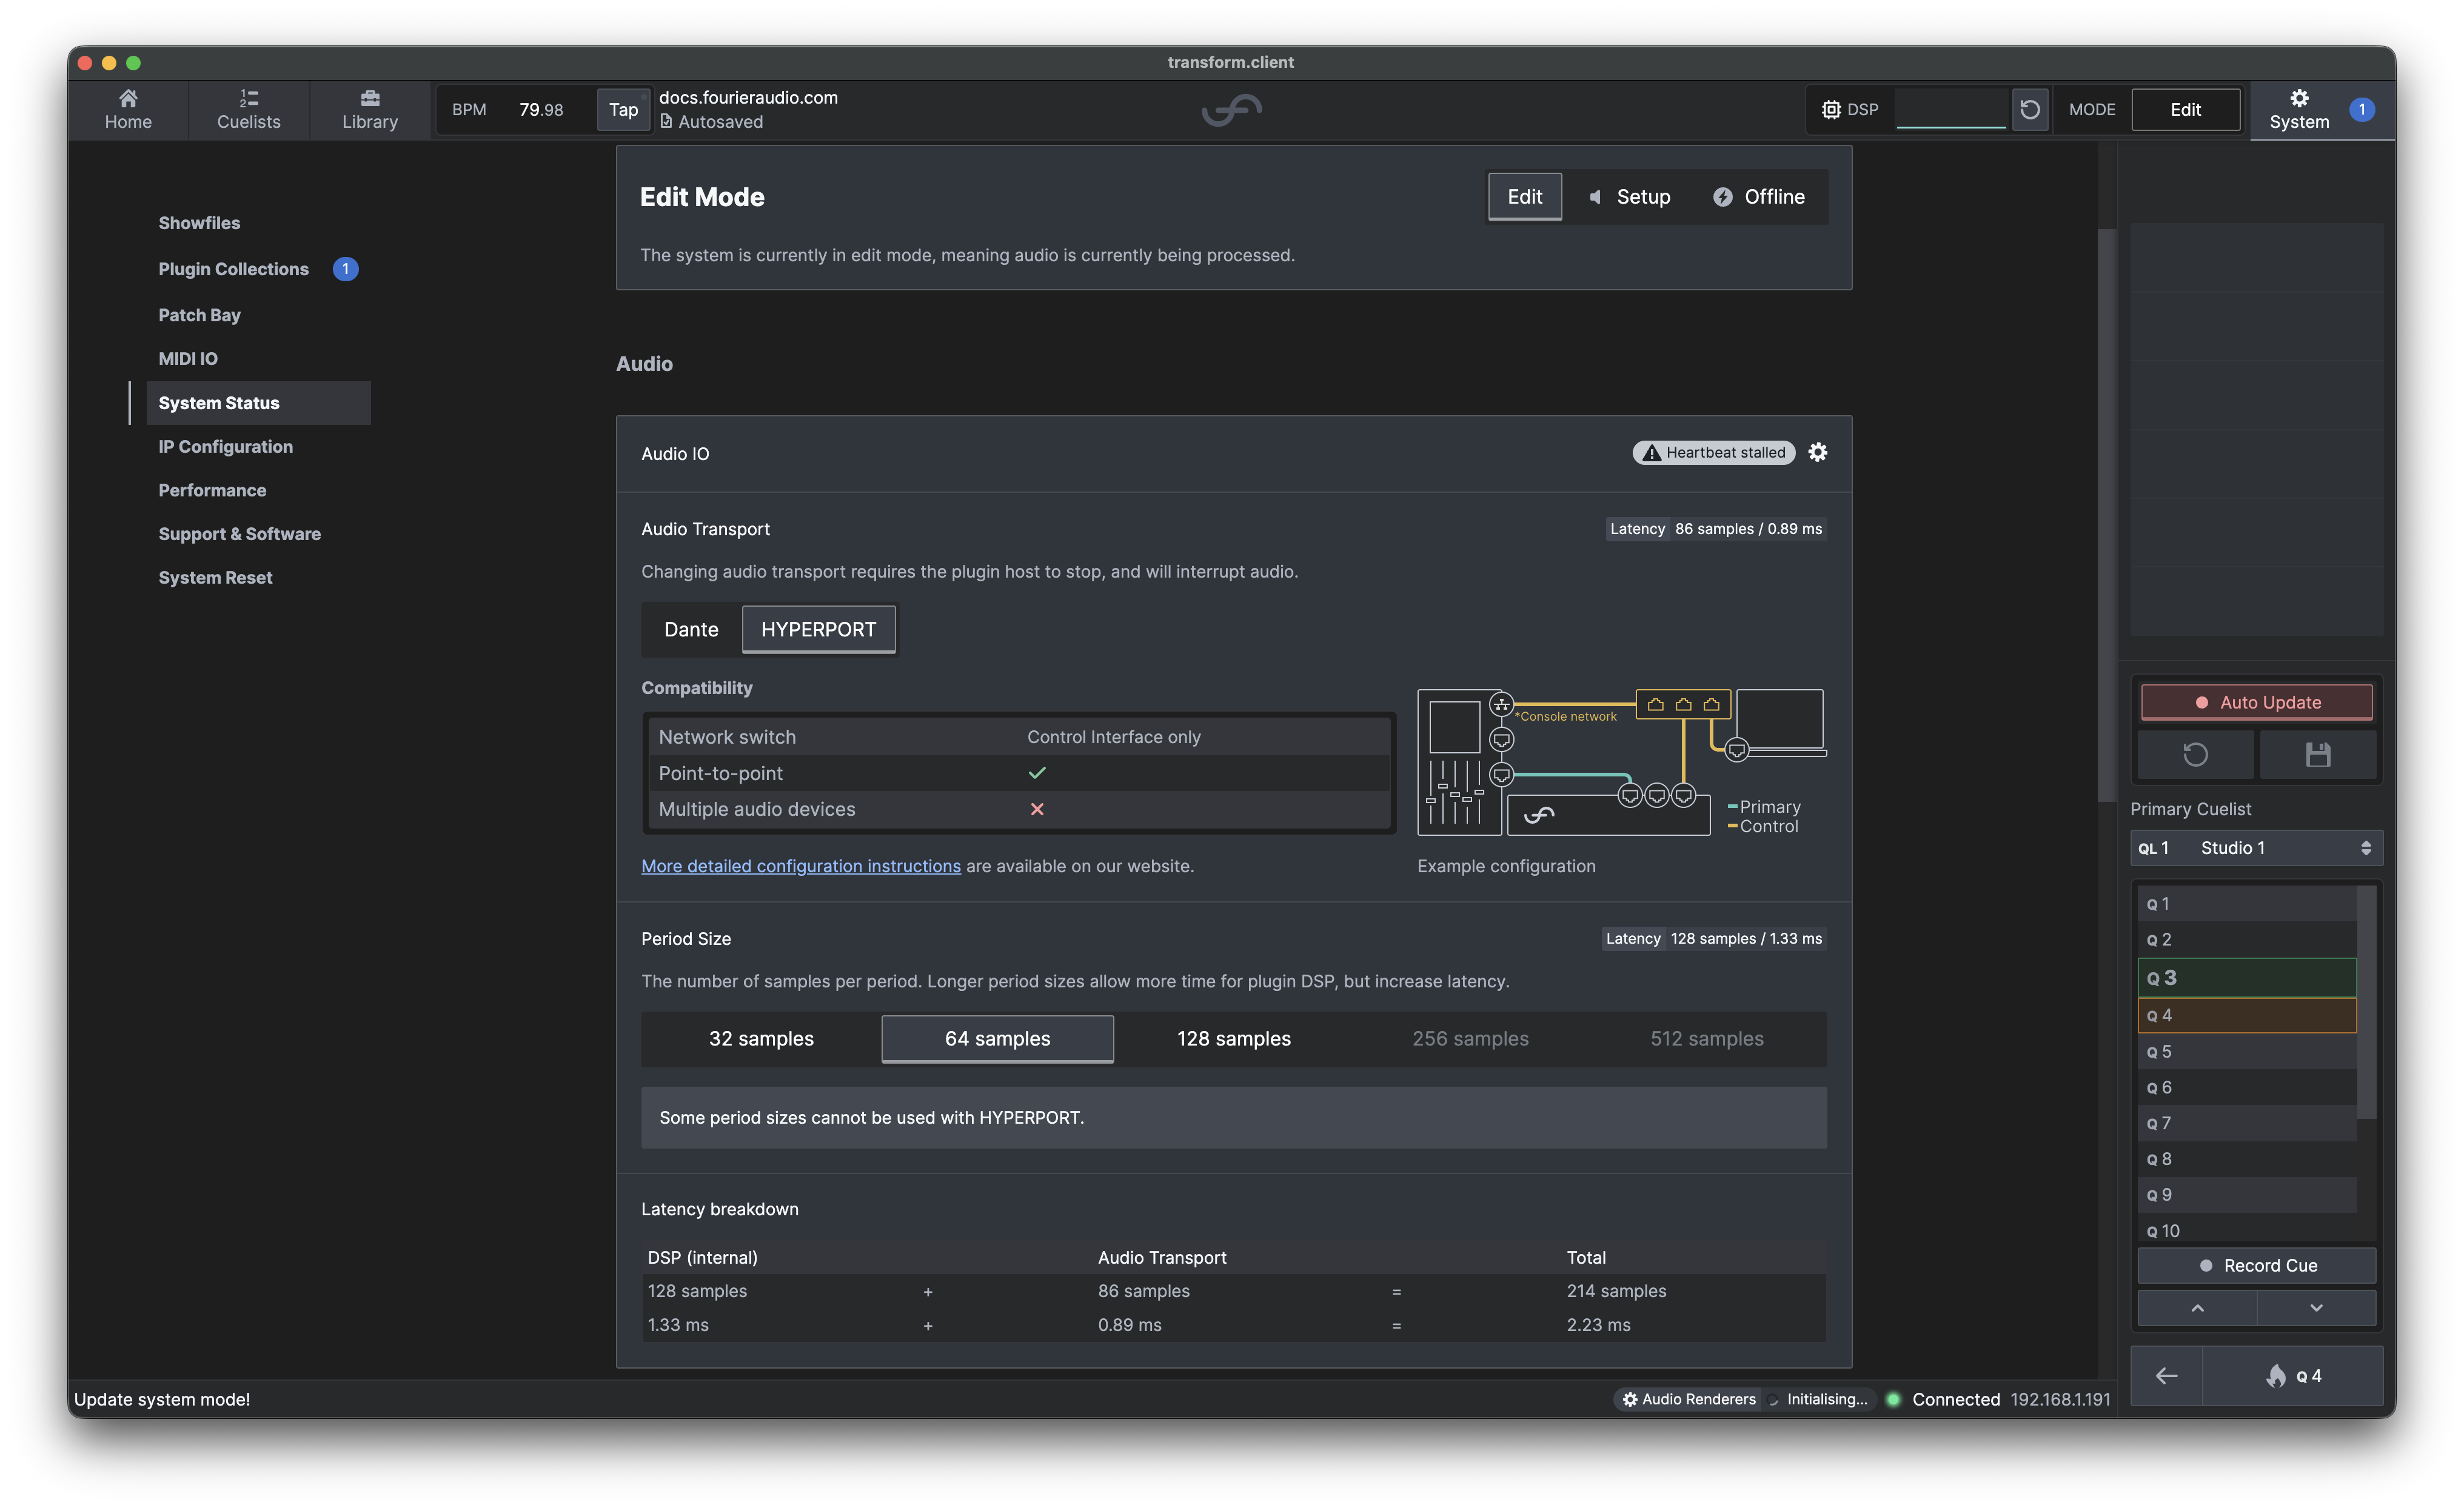Open the Cuelists icon tab
Screen dimensions: 2464x1508
pos(248,109)
